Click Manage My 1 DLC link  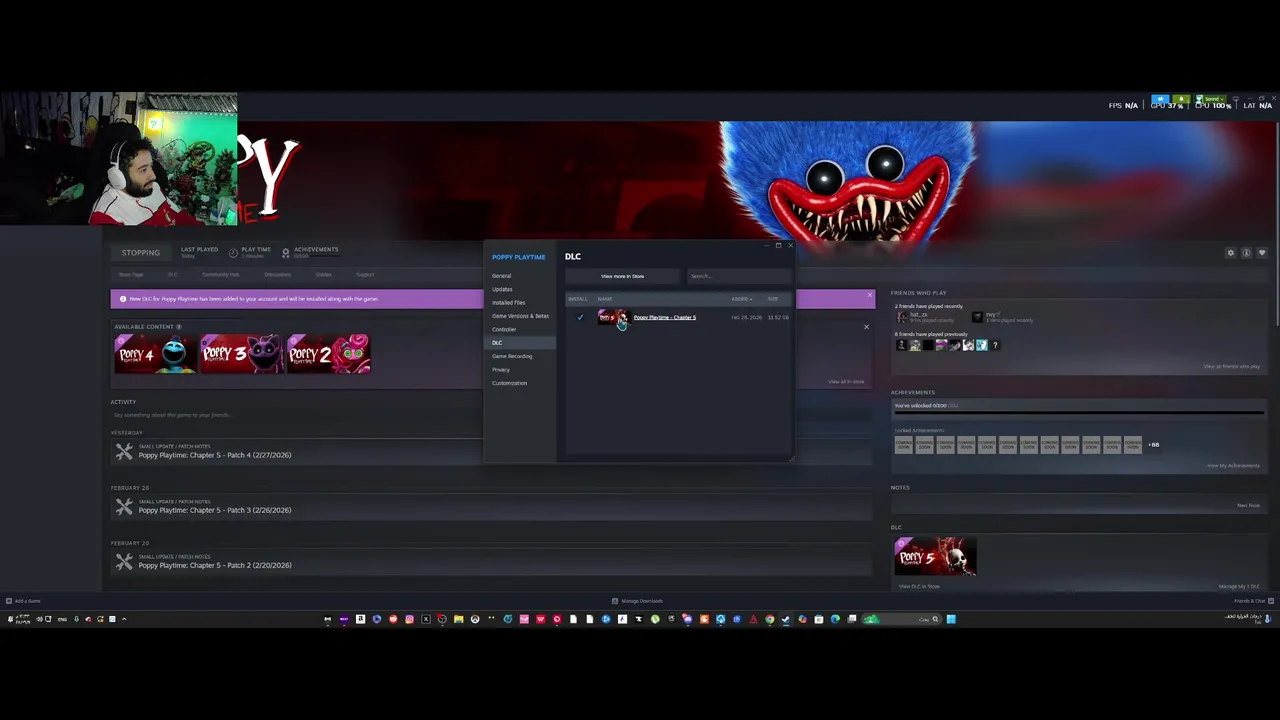pyautogui.click(x=1239, y=586)
